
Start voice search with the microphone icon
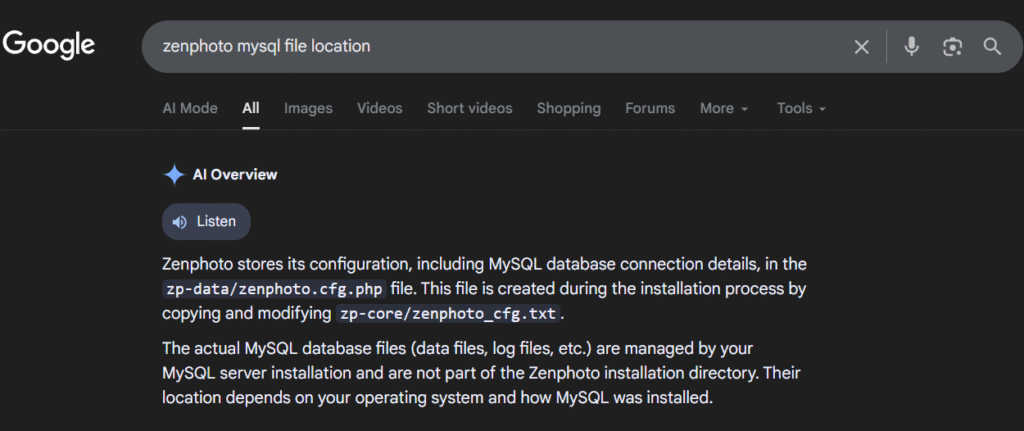(911, 47)
